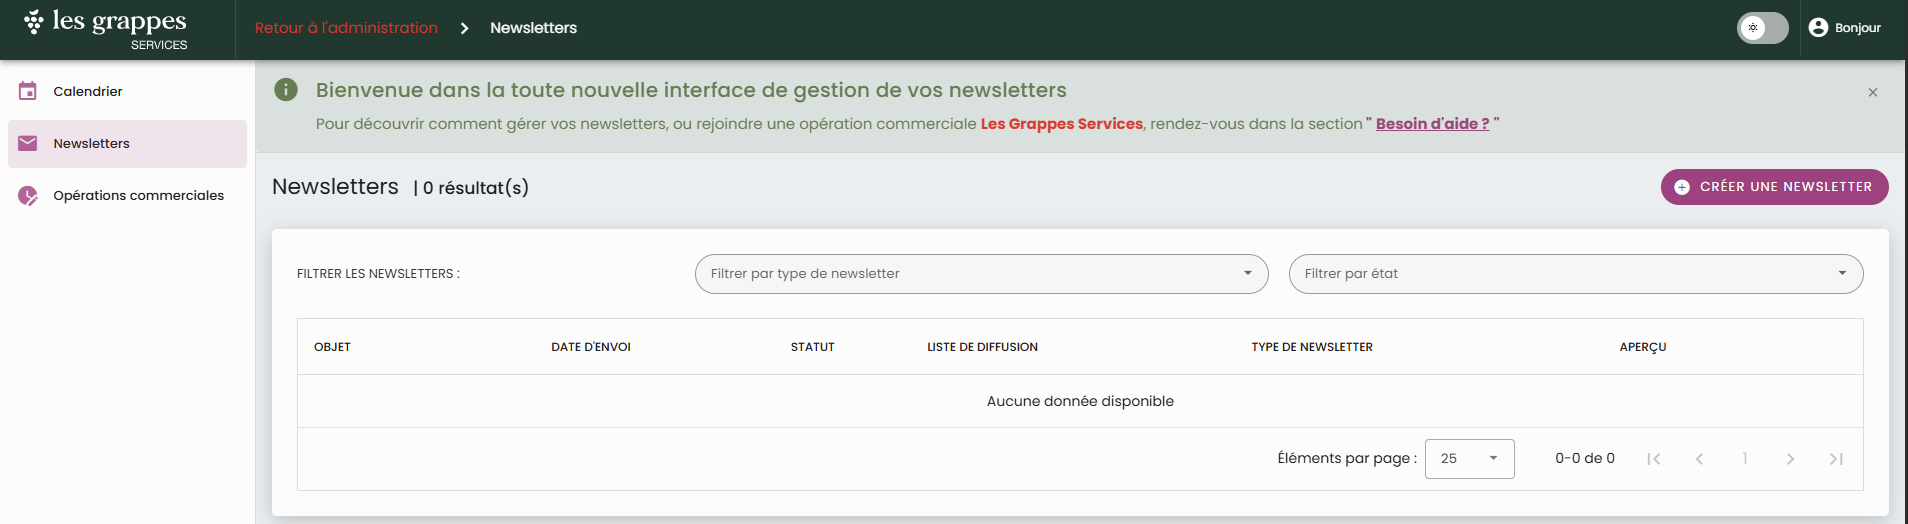The height and width of the screenshot is (524, 1908).
Task: Click the Newsletters envelope icon in sidebar
Action: coord(28,143)
